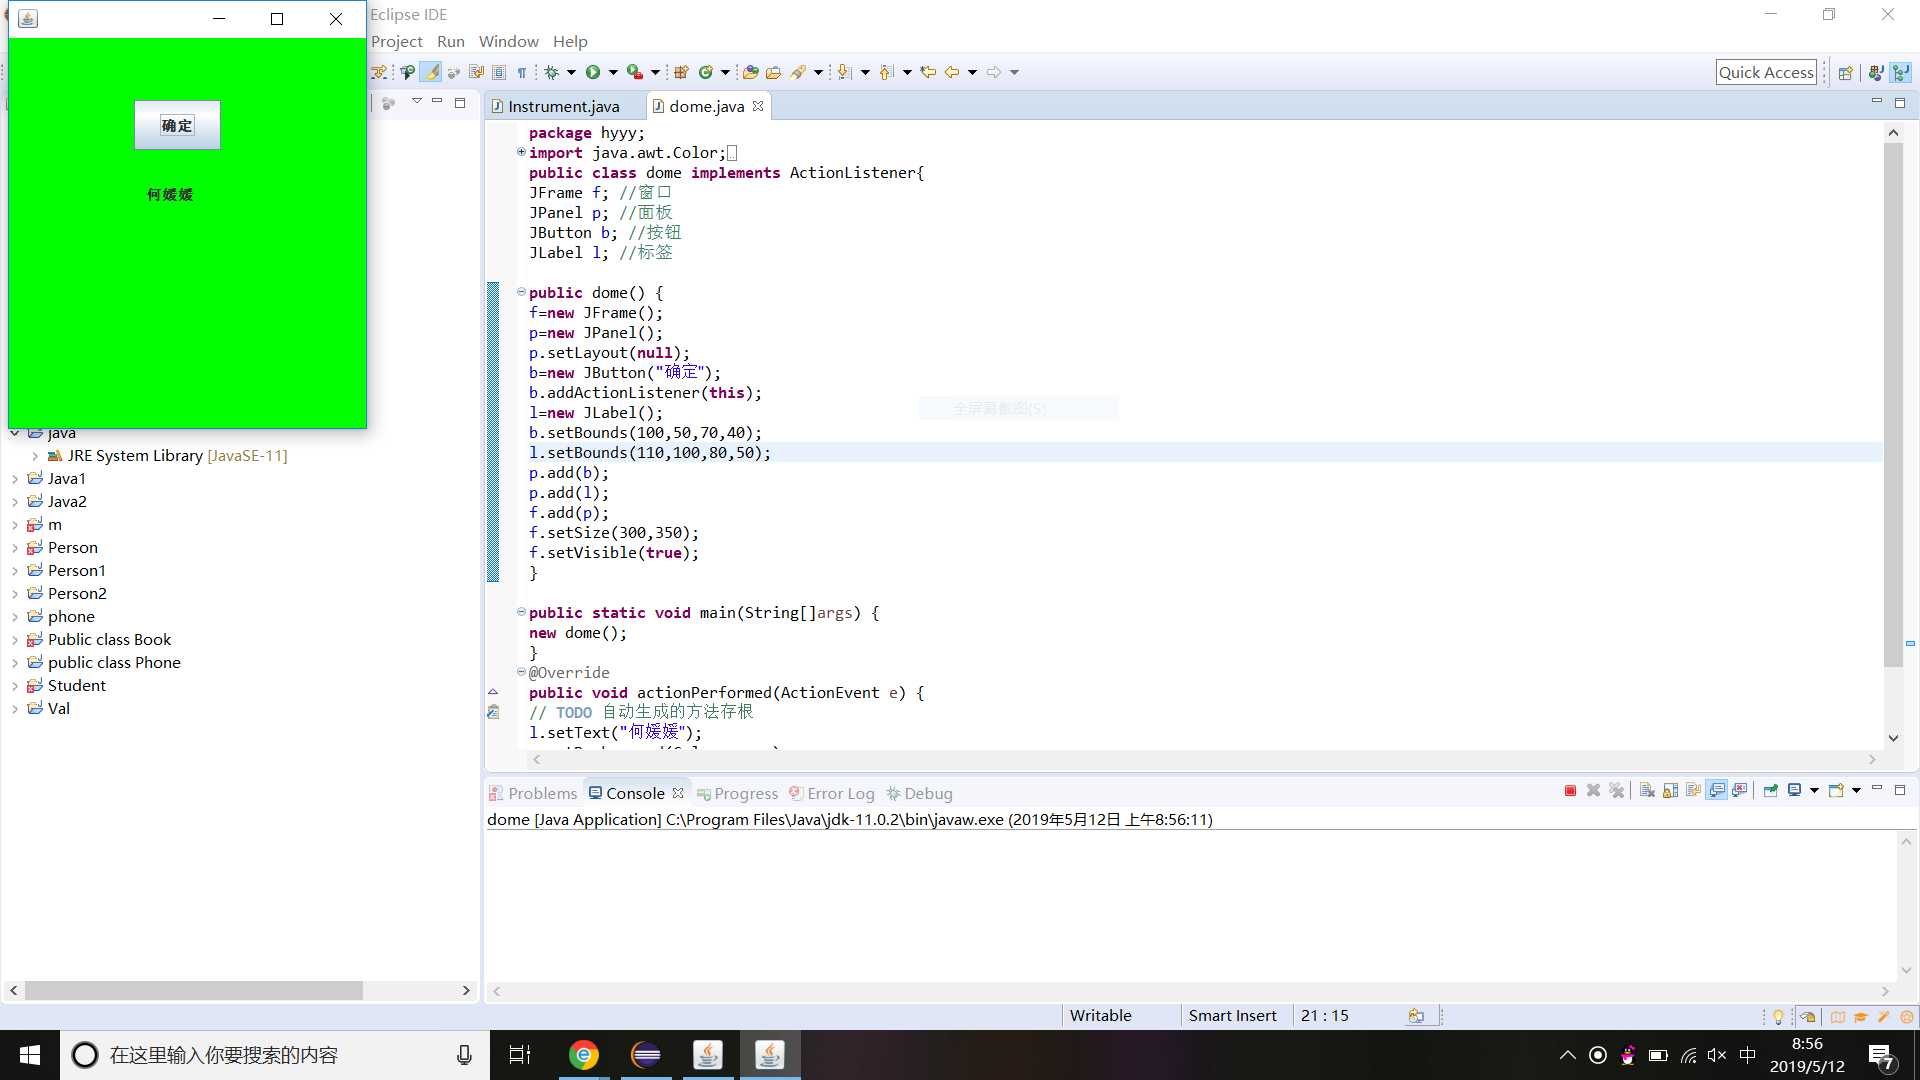Open Chrome from the taskbar

point(584,1055)
